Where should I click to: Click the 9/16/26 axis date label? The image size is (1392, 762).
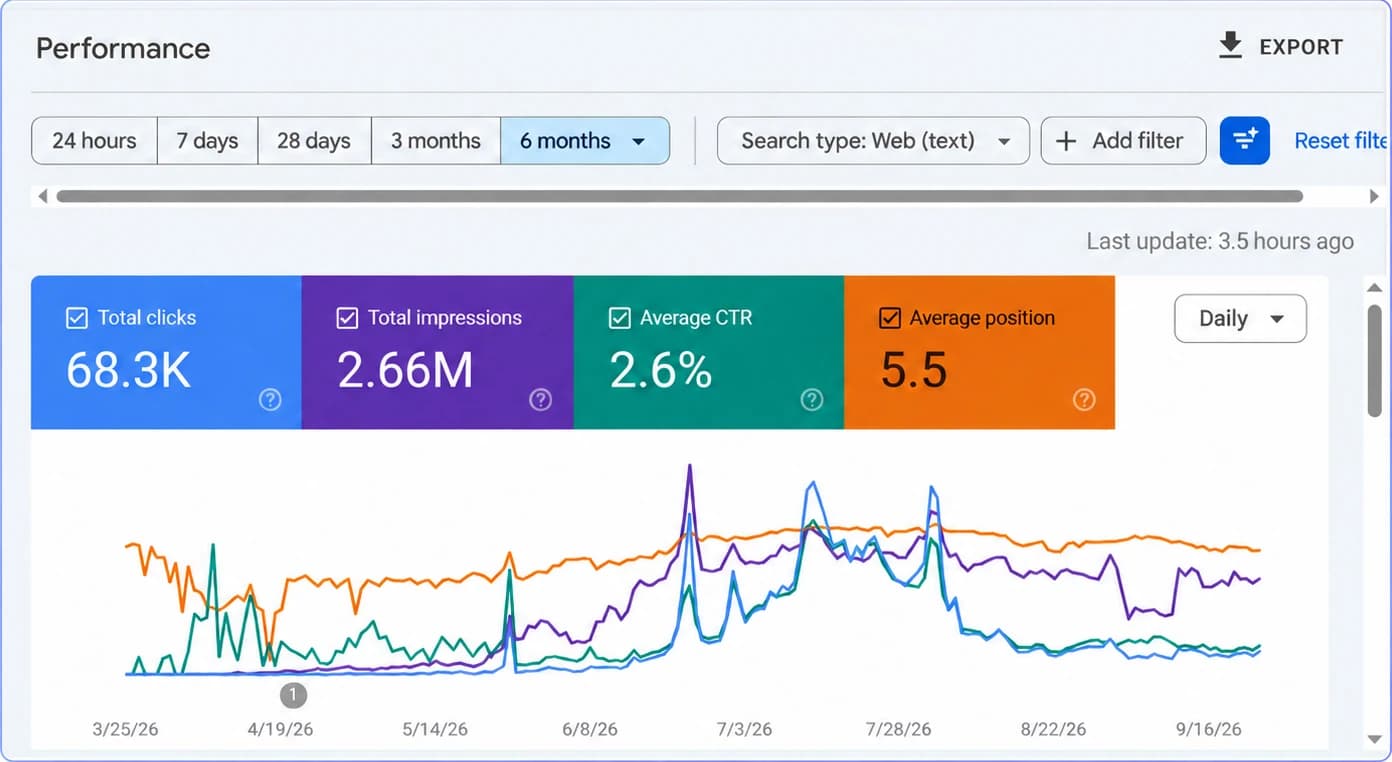click(1209, 729)
